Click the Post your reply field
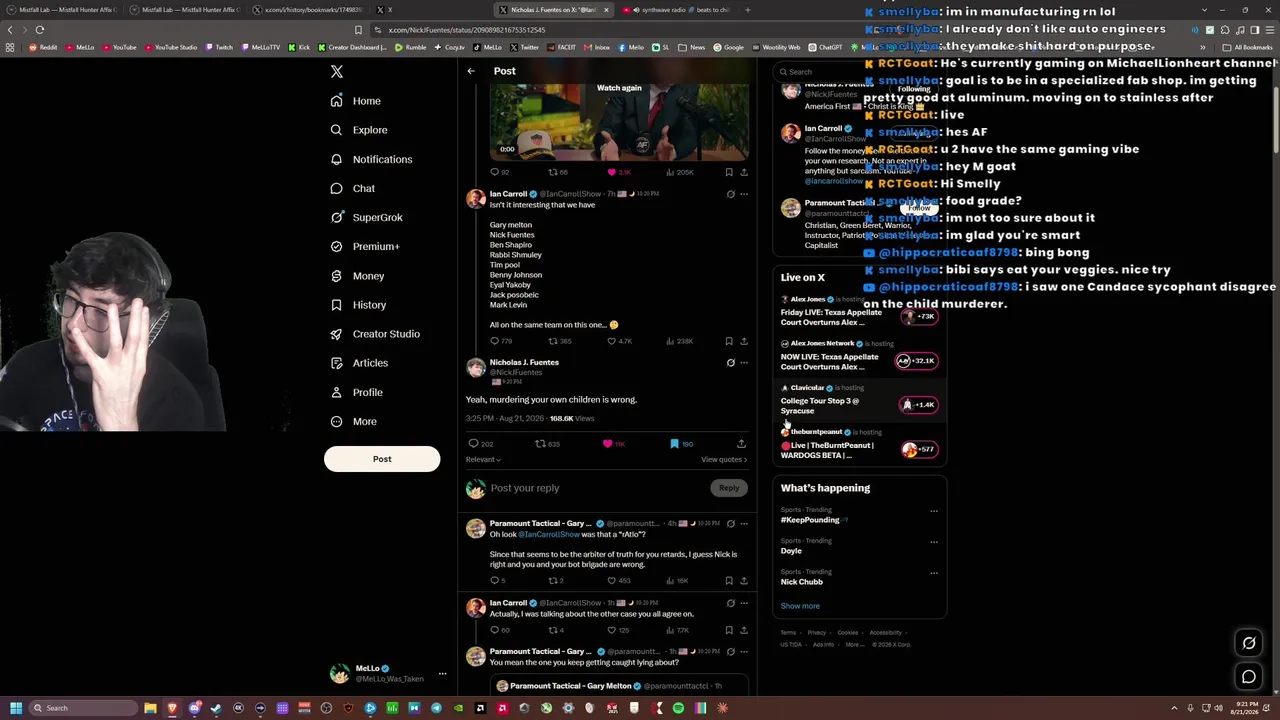 point(598,488)
